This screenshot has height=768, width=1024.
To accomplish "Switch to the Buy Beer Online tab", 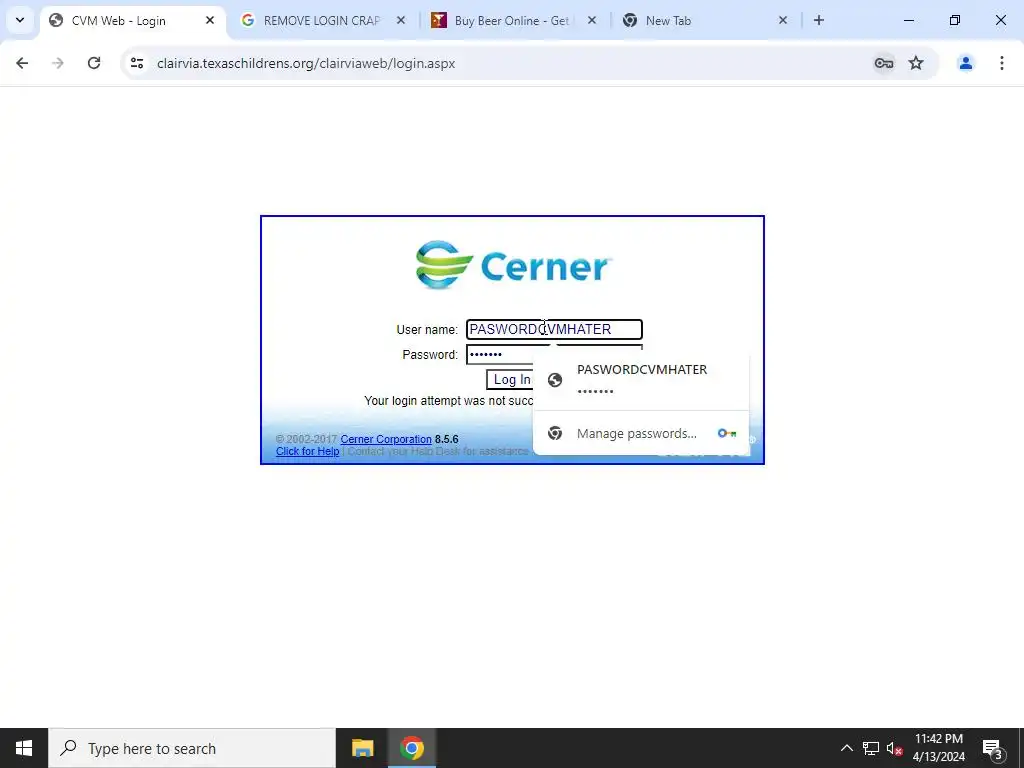I will (513, 21).
